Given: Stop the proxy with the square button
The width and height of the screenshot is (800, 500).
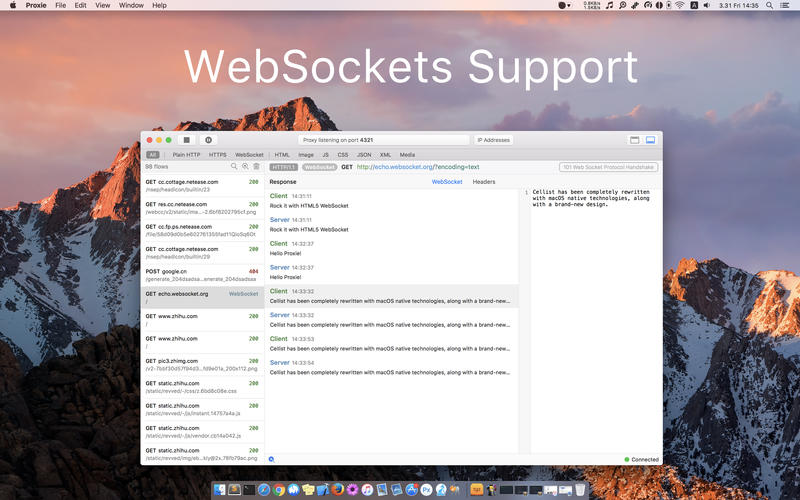Looking at the screenshot, I should click(187, 140).
